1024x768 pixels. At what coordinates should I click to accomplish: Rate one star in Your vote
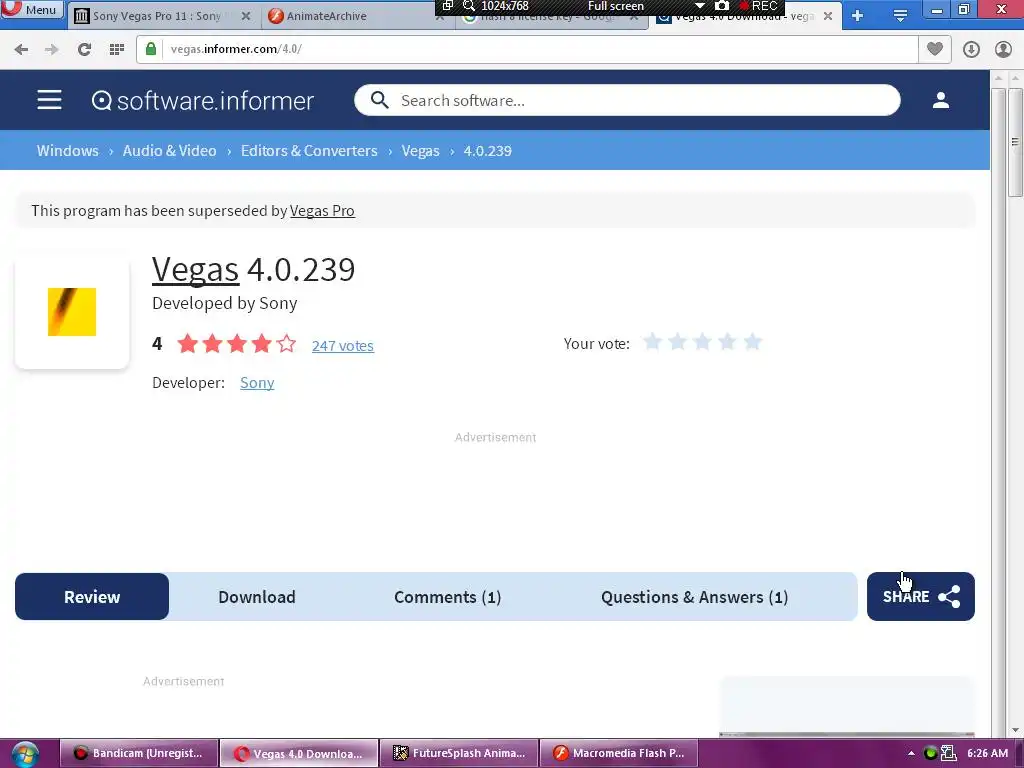click(652, 342)
